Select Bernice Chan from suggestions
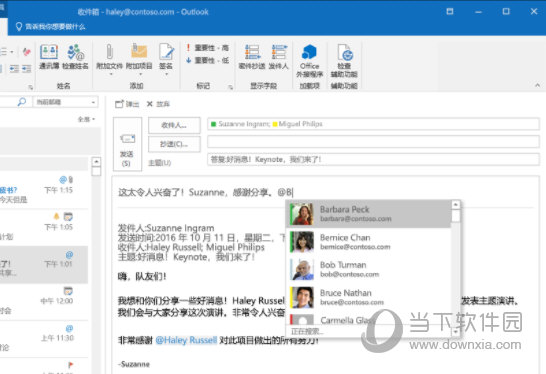Viewport: 546px width, 374px height. [368, 242]
